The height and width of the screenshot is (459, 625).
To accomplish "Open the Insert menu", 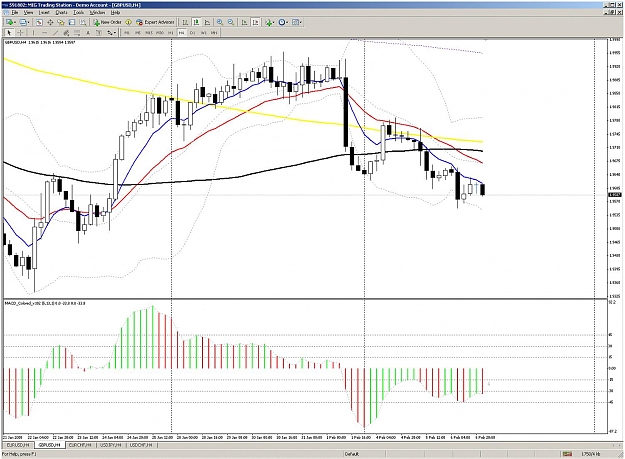I will (44, 12).
